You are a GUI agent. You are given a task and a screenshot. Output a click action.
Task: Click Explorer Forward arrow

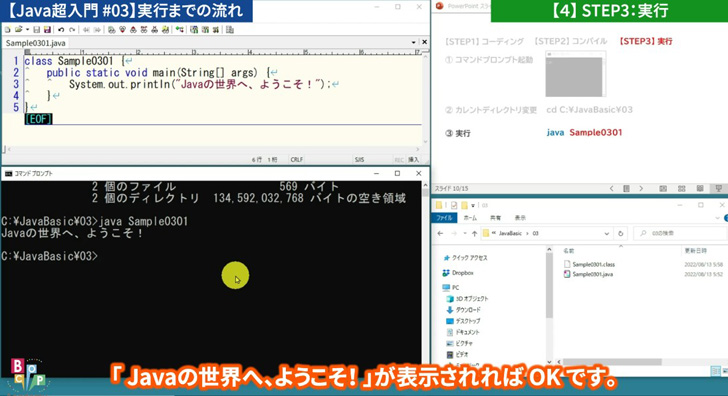pyautogui.click(x=454, y=234)
